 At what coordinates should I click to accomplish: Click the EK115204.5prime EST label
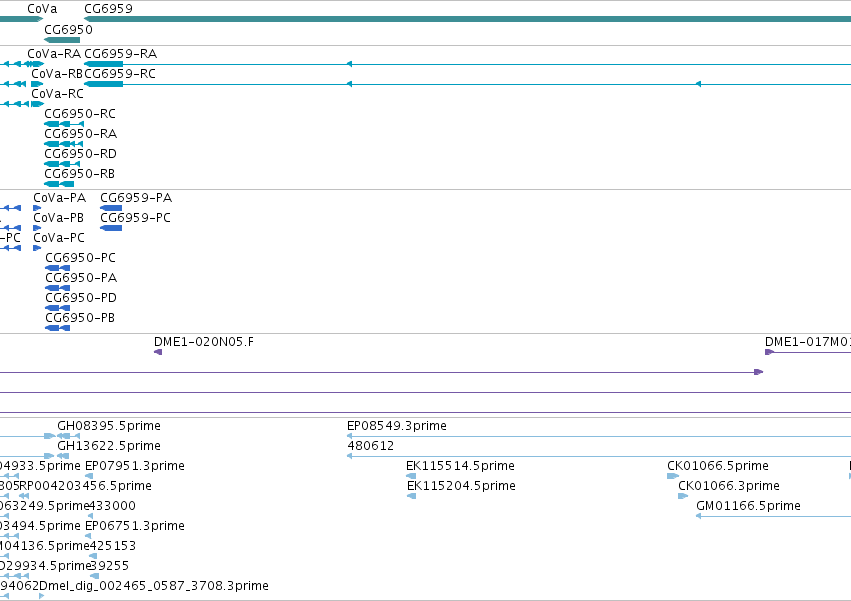(461, 486)
